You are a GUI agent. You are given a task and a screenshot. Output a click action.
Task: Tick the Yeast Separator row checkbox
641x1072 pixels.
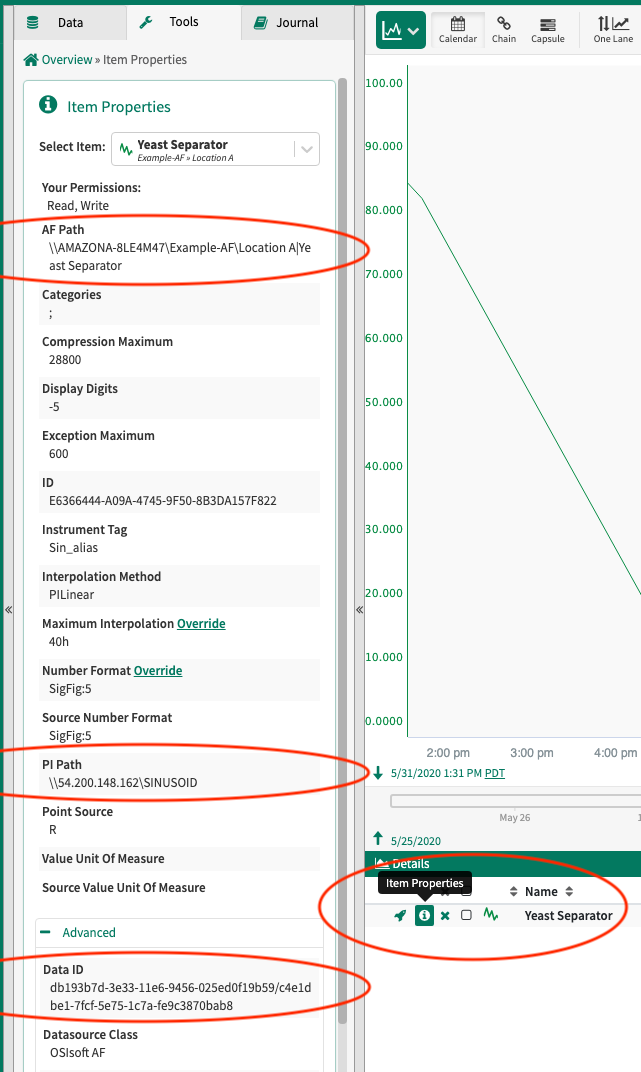click(x=466, y=915)
